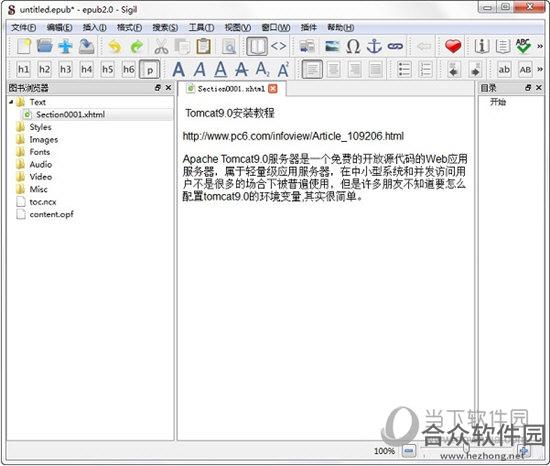Open the 插件 menu

(x=309, y=27)
